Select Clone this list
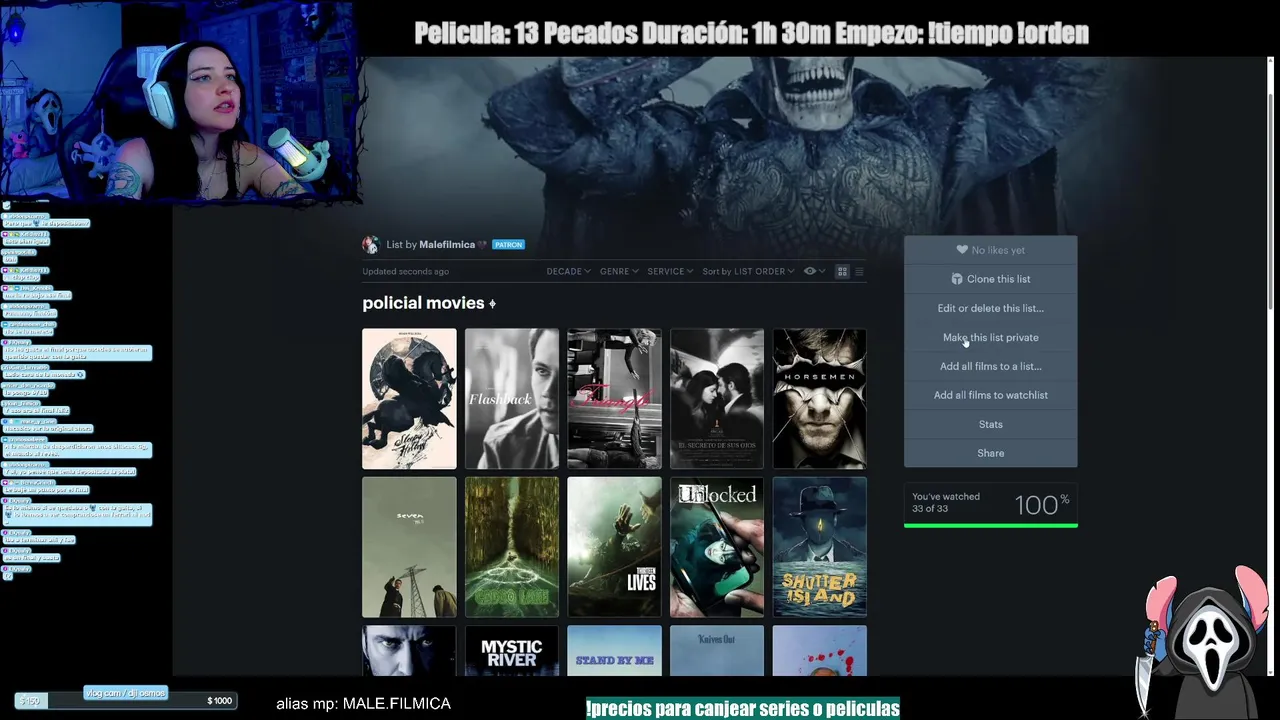 991,279
